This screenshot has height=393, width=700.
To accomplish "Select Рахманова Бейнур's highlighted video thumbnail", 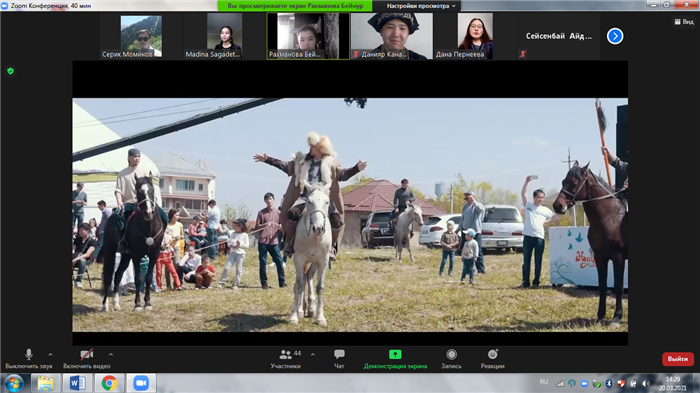I will click(x=308, y=36).
